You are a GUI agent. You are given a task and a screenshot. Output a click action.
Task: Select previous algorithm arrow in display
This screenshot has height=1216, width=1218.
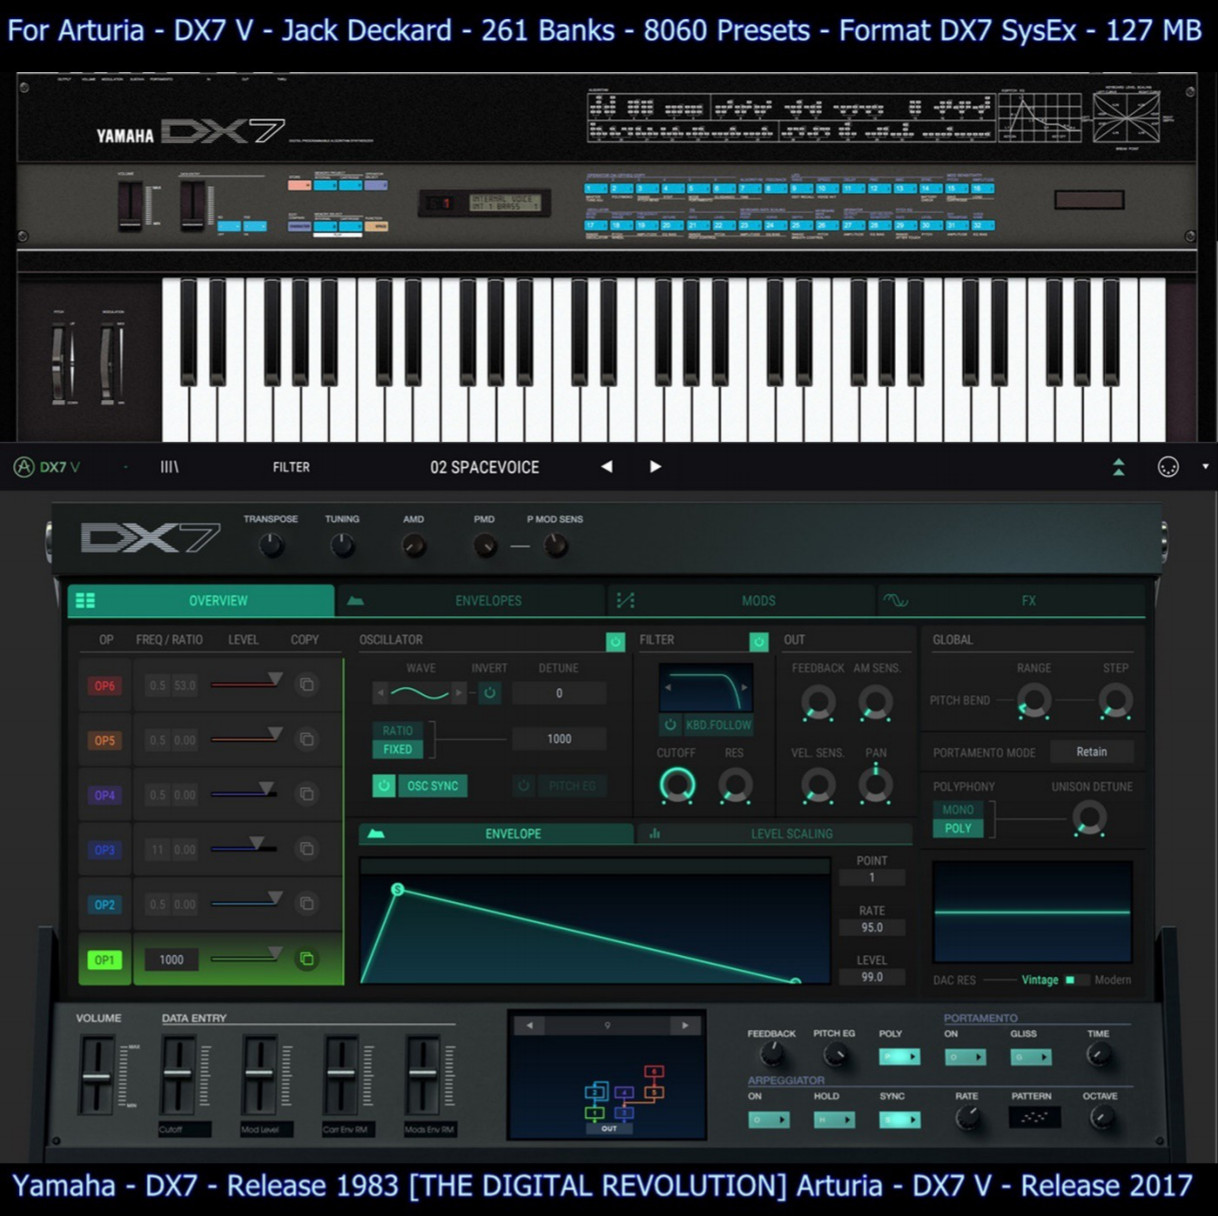[x=529, y=1025]
